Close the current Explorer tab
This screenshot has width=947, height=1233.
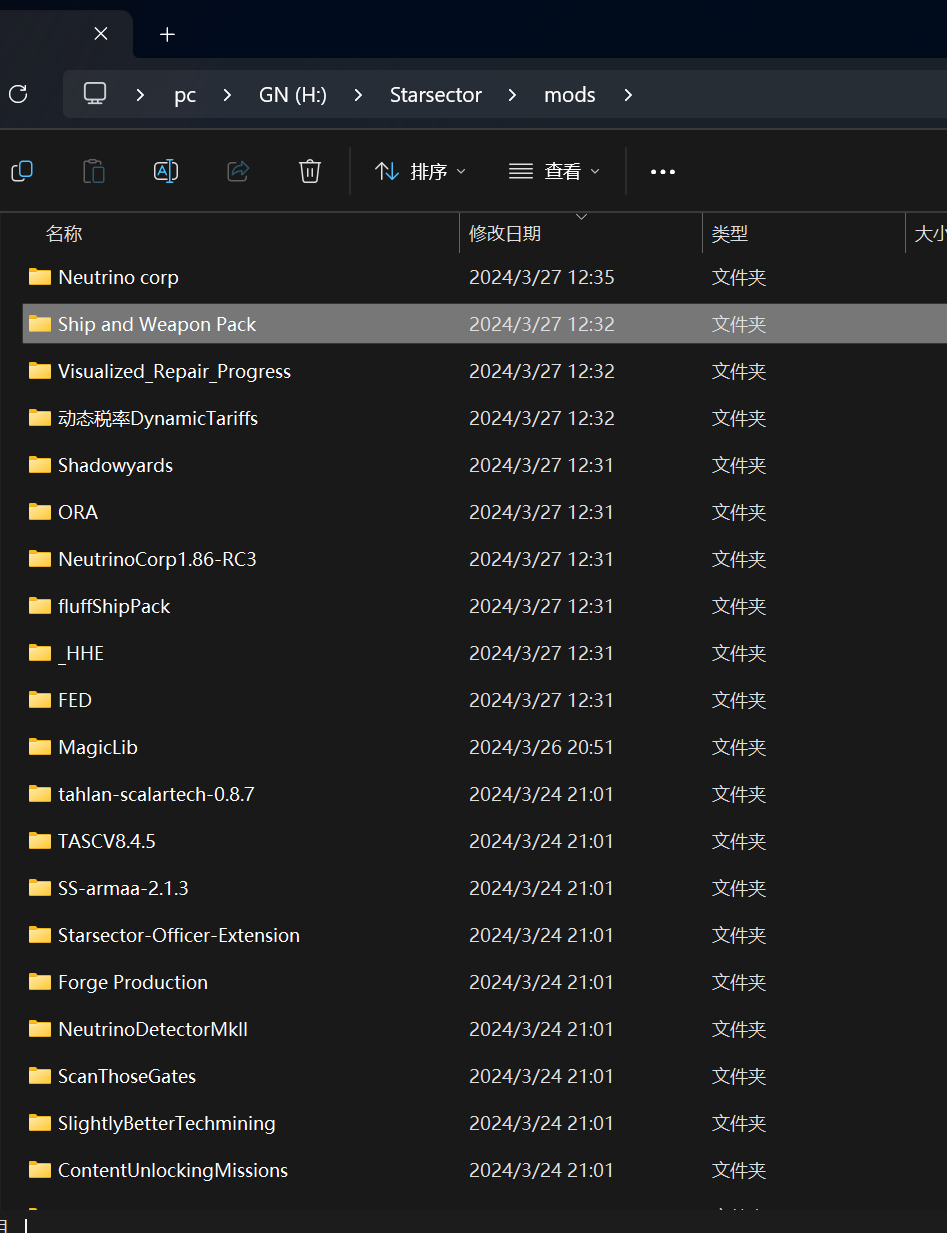click(101, 34)
